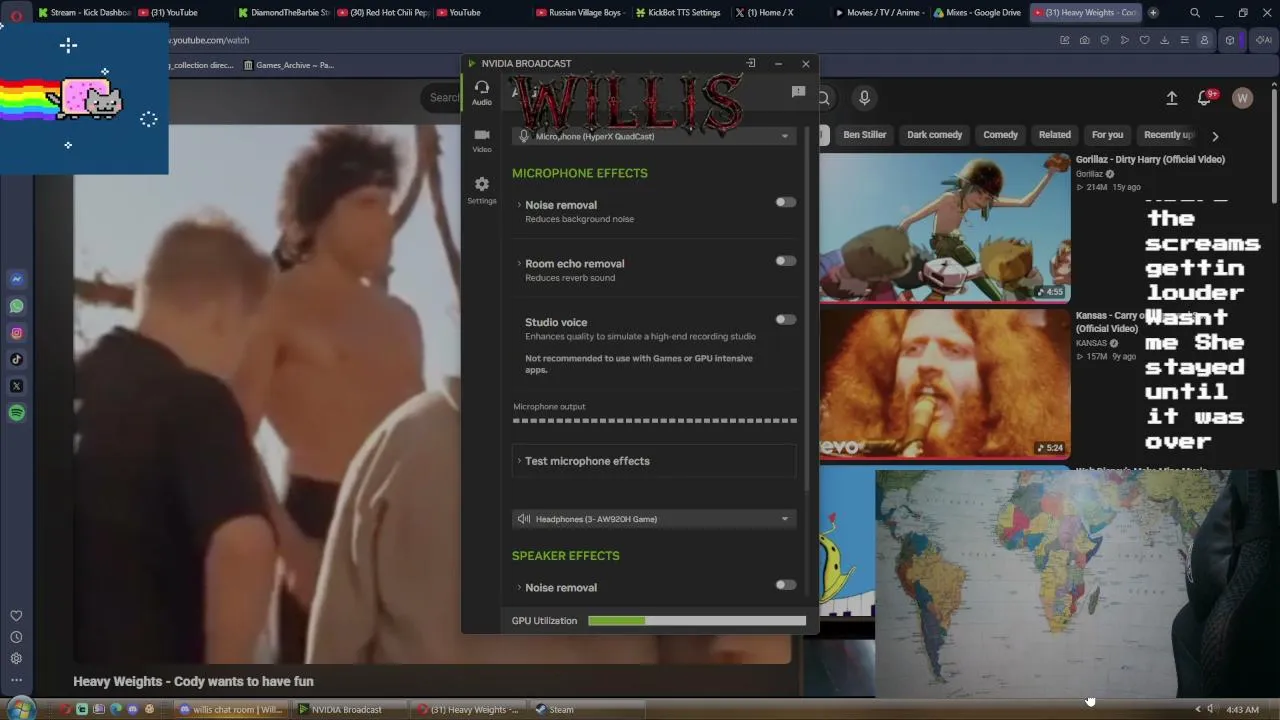The image size is (1280, 720).
Task: Switch to Red Hot Chili Peppers browser tab
Action: pos(383,13)
